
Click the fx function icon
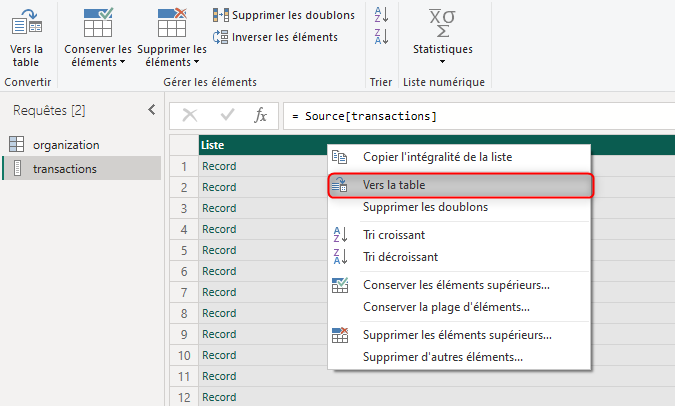coord(260,115)
